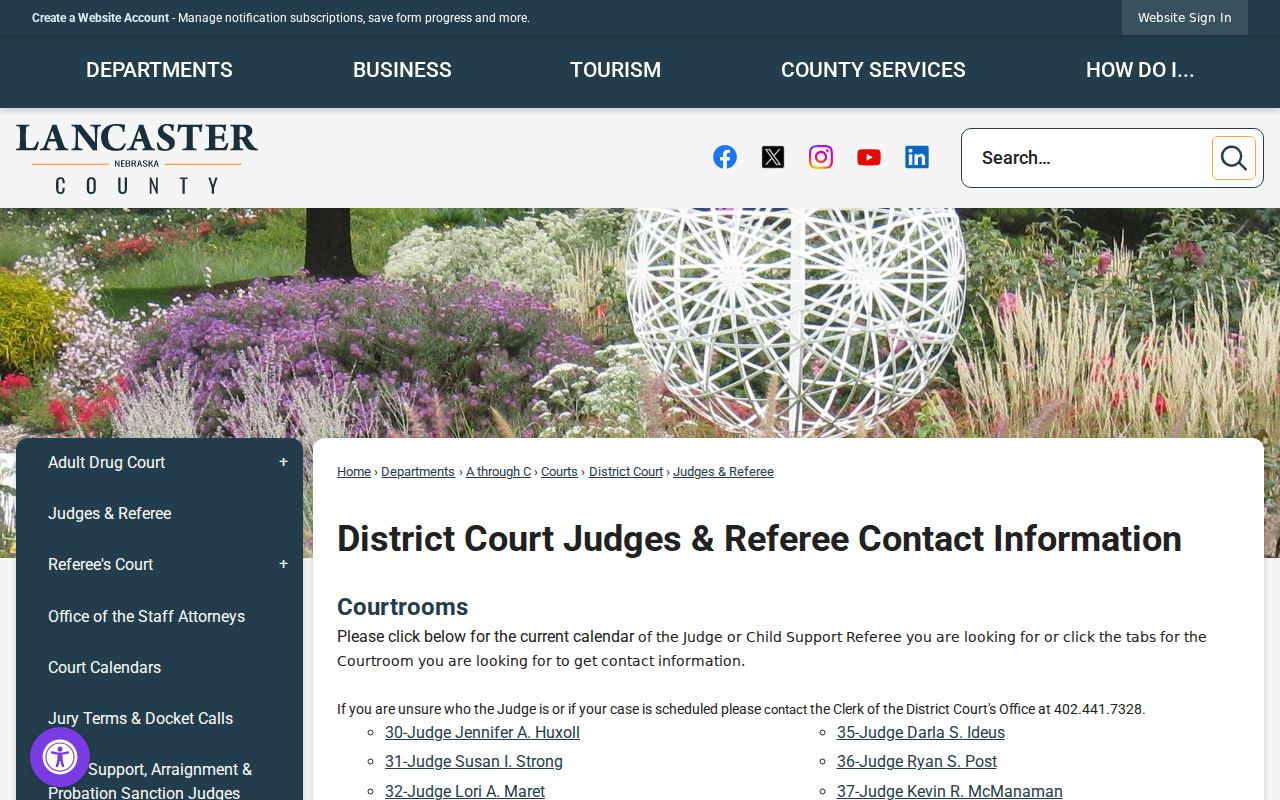Viewport: 1280px width, 800px height.
Task: Click Create a Website Account link
Action: 100,18
